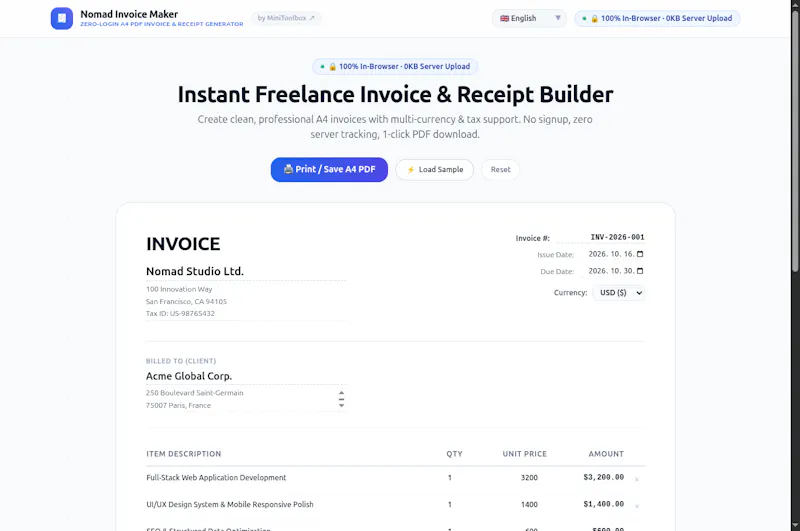This screenshot has width=800, height=531.
Task: Click the client address field down arrow
Action: 341,405
